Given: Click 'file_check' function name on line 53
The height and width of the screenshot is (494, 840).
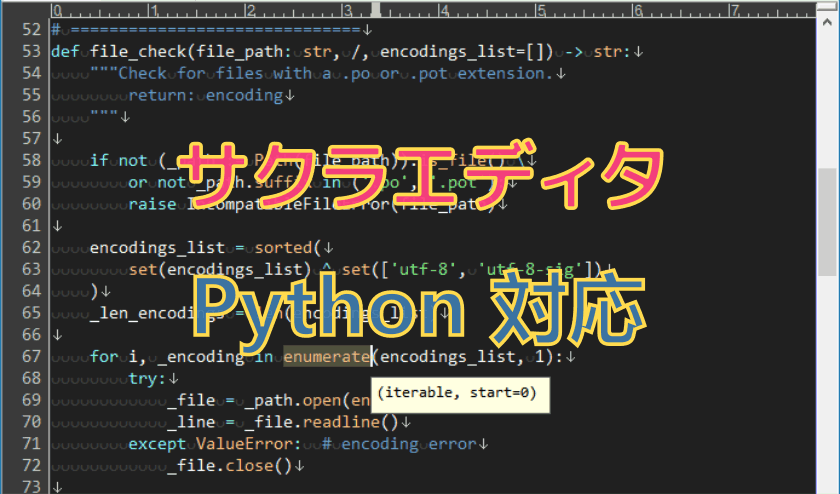Looking at the screenshot, I should [138, 51].
